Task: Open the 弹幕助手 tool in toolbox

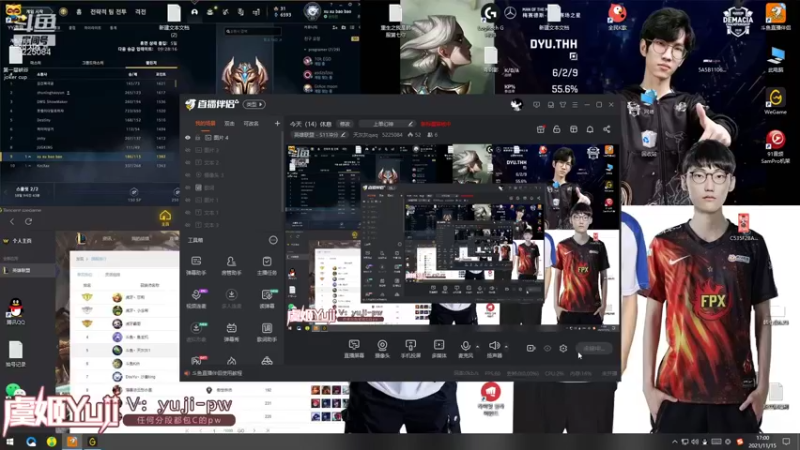Action: [x=196, y=265]
